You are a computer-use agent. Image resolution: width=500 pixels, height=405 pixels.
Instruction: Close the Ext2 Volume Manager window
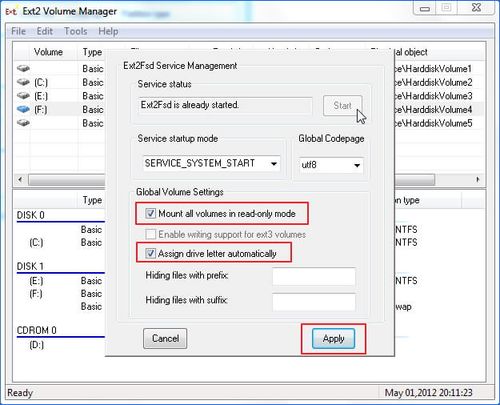477,8
